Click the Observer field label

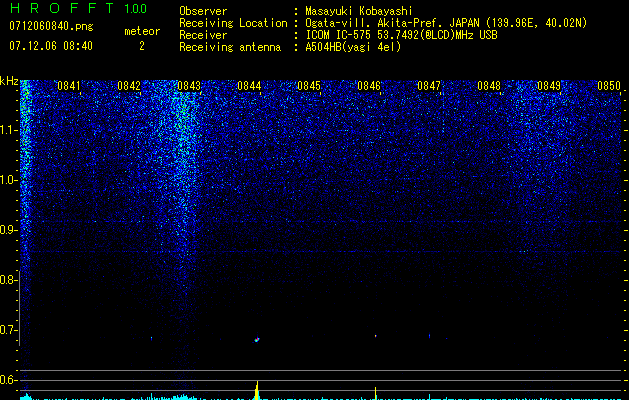[x=203, y=11]
